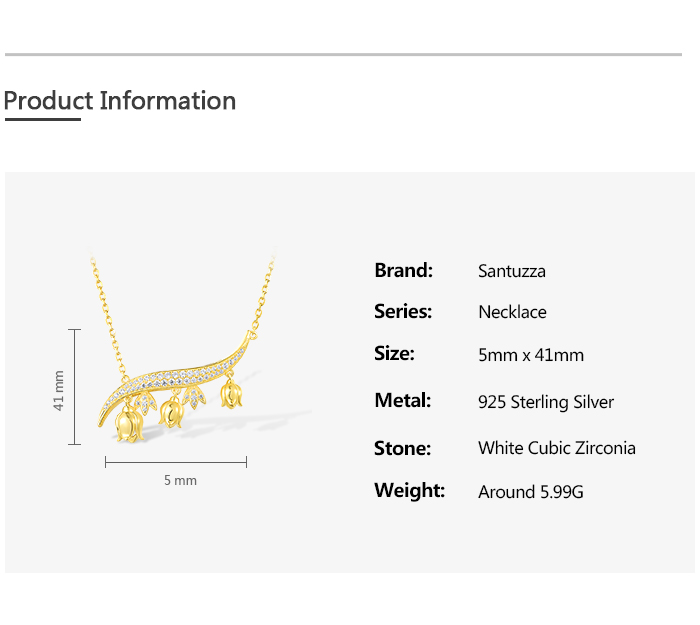Click the Brand: label
The height and width of the screenshot is (625, 700).
[x=403, y=270]
